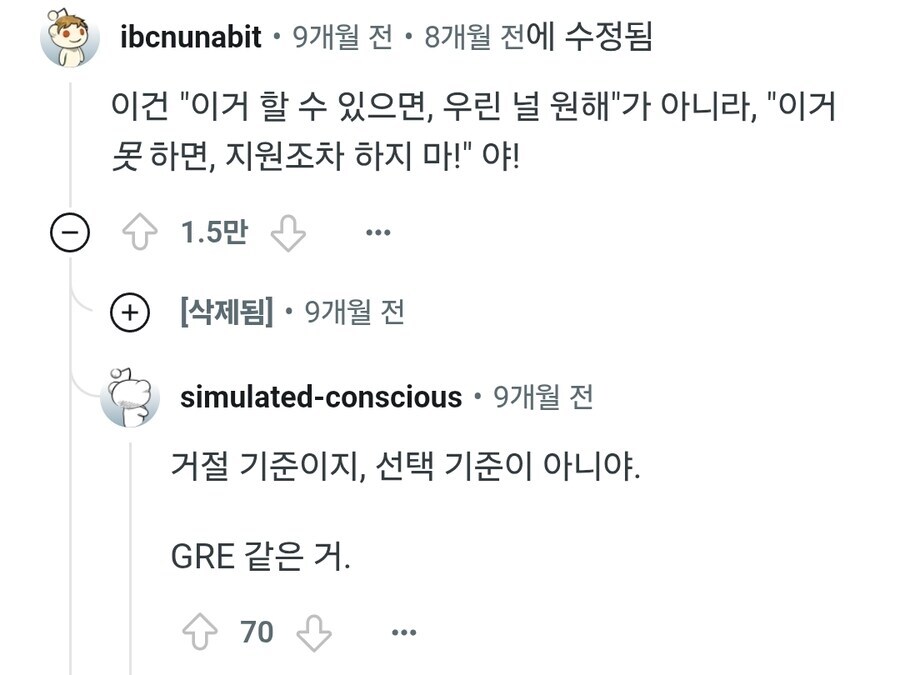Expand the deleted [삭제됨] comment
This screenshot has height=675, width=900.
coord(130,313)
